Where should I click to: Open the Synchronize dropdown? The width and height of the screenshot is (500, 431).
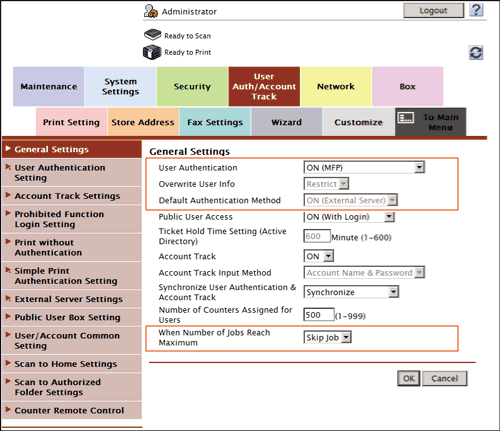point(351,292)
